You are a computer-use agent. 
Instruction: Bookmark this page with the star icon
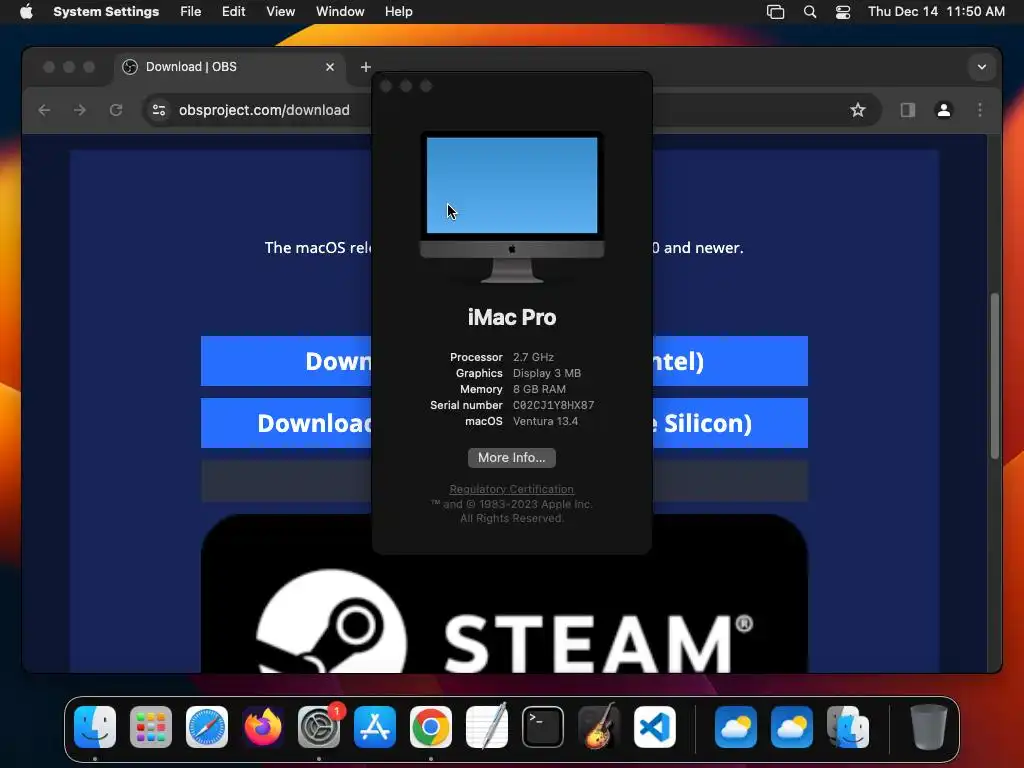(857, 110)
